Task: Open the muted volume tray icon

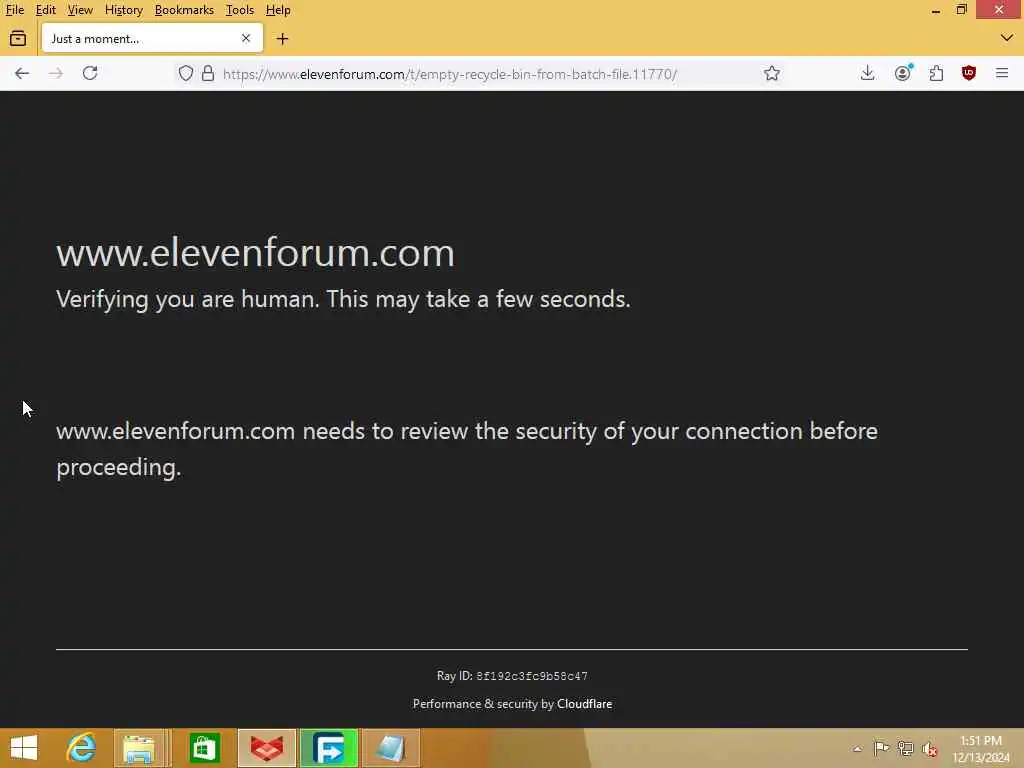Action: pyautogui.click(x=930, y=749)
